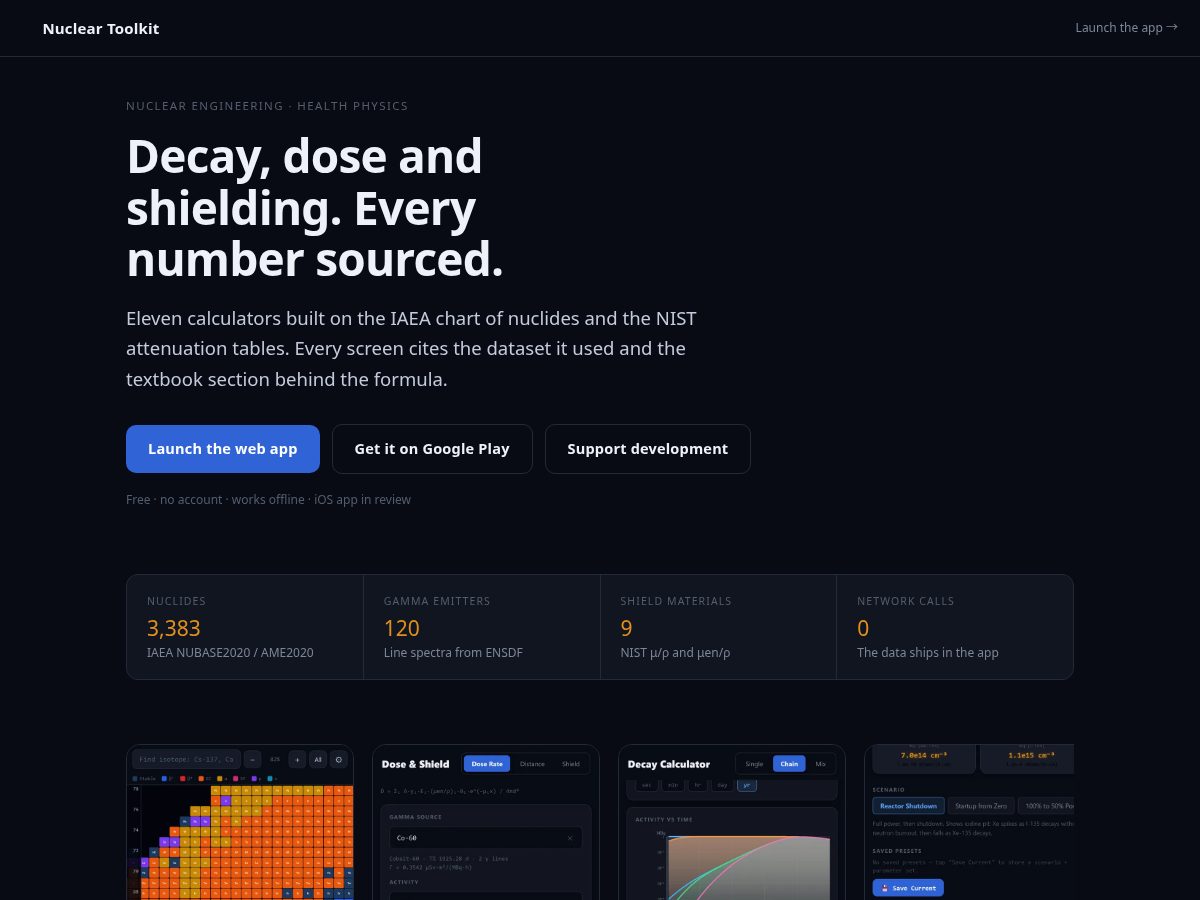Image resolution: width=1200 pixels, height=900 pixels.
Task: Select the 'Dose Rate' tab
Action: [487, 764]
